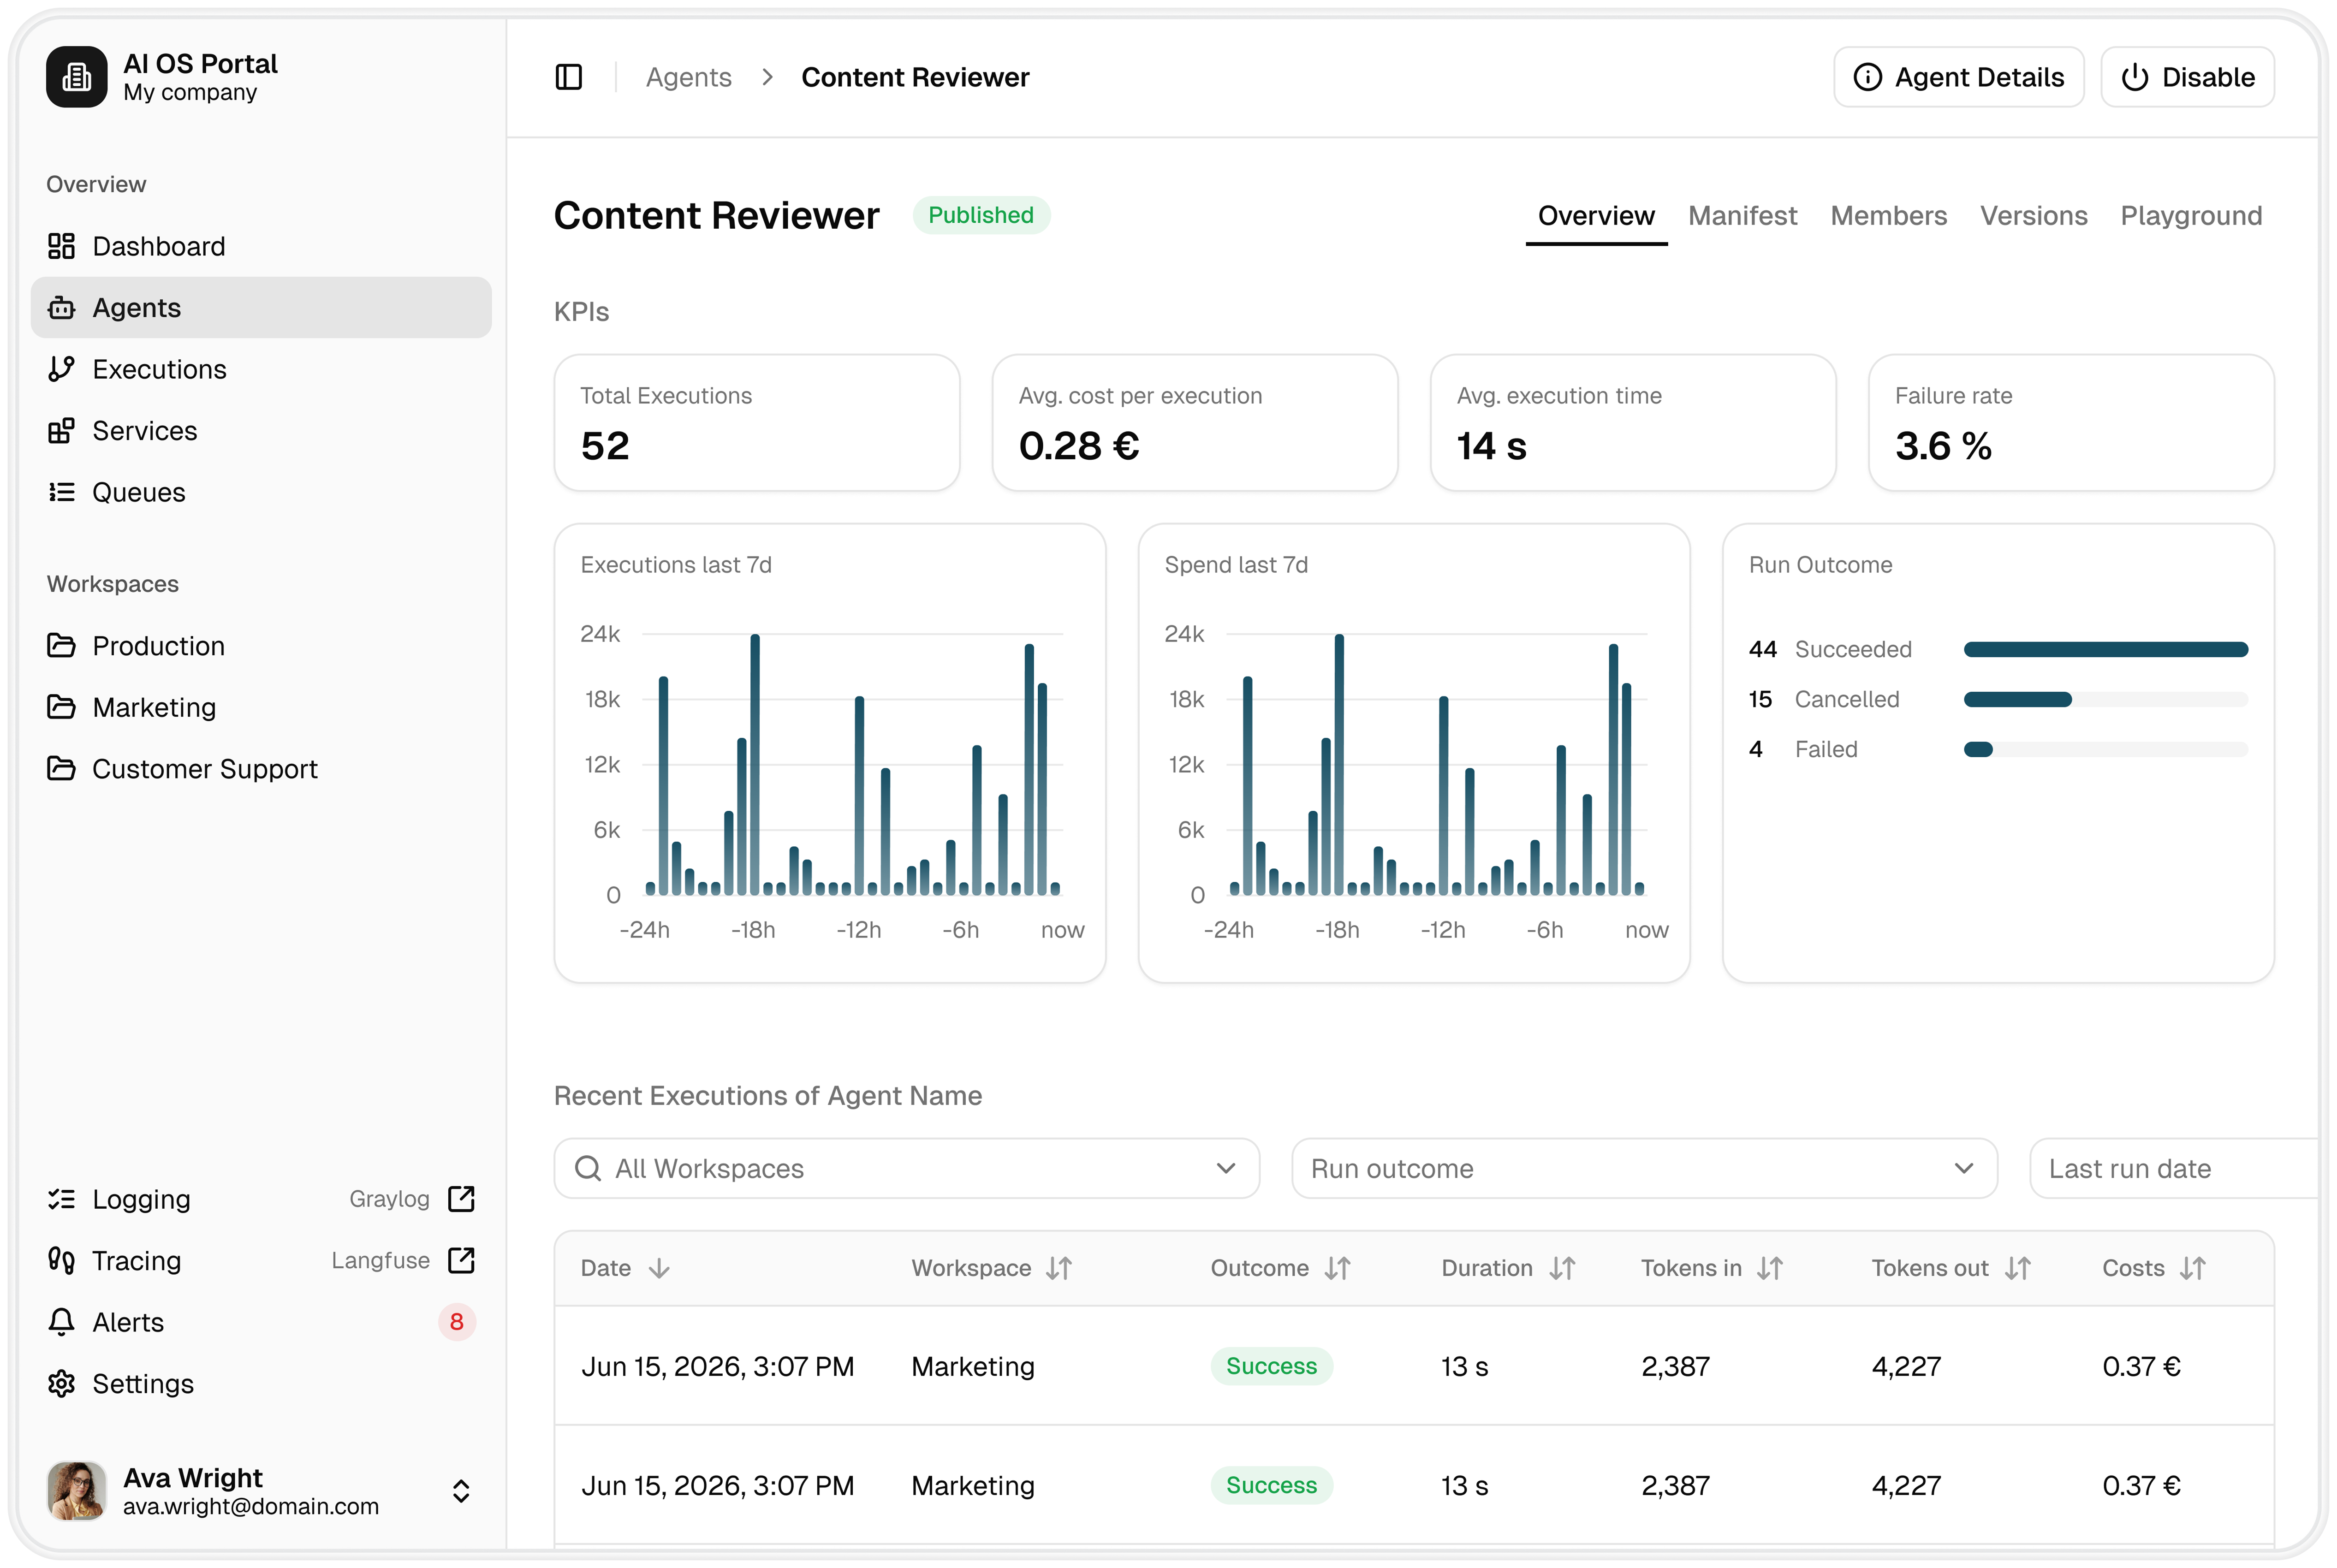This screenshot has width=2337, height=1568.
Task: Switch to the Manifest tab
Action: [1742, 216]
